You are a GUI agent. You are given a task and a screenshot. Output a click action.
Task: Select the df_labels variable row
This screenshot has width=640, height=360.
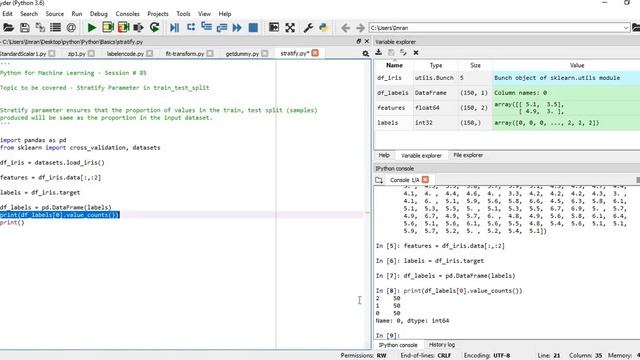pos(507,93)
